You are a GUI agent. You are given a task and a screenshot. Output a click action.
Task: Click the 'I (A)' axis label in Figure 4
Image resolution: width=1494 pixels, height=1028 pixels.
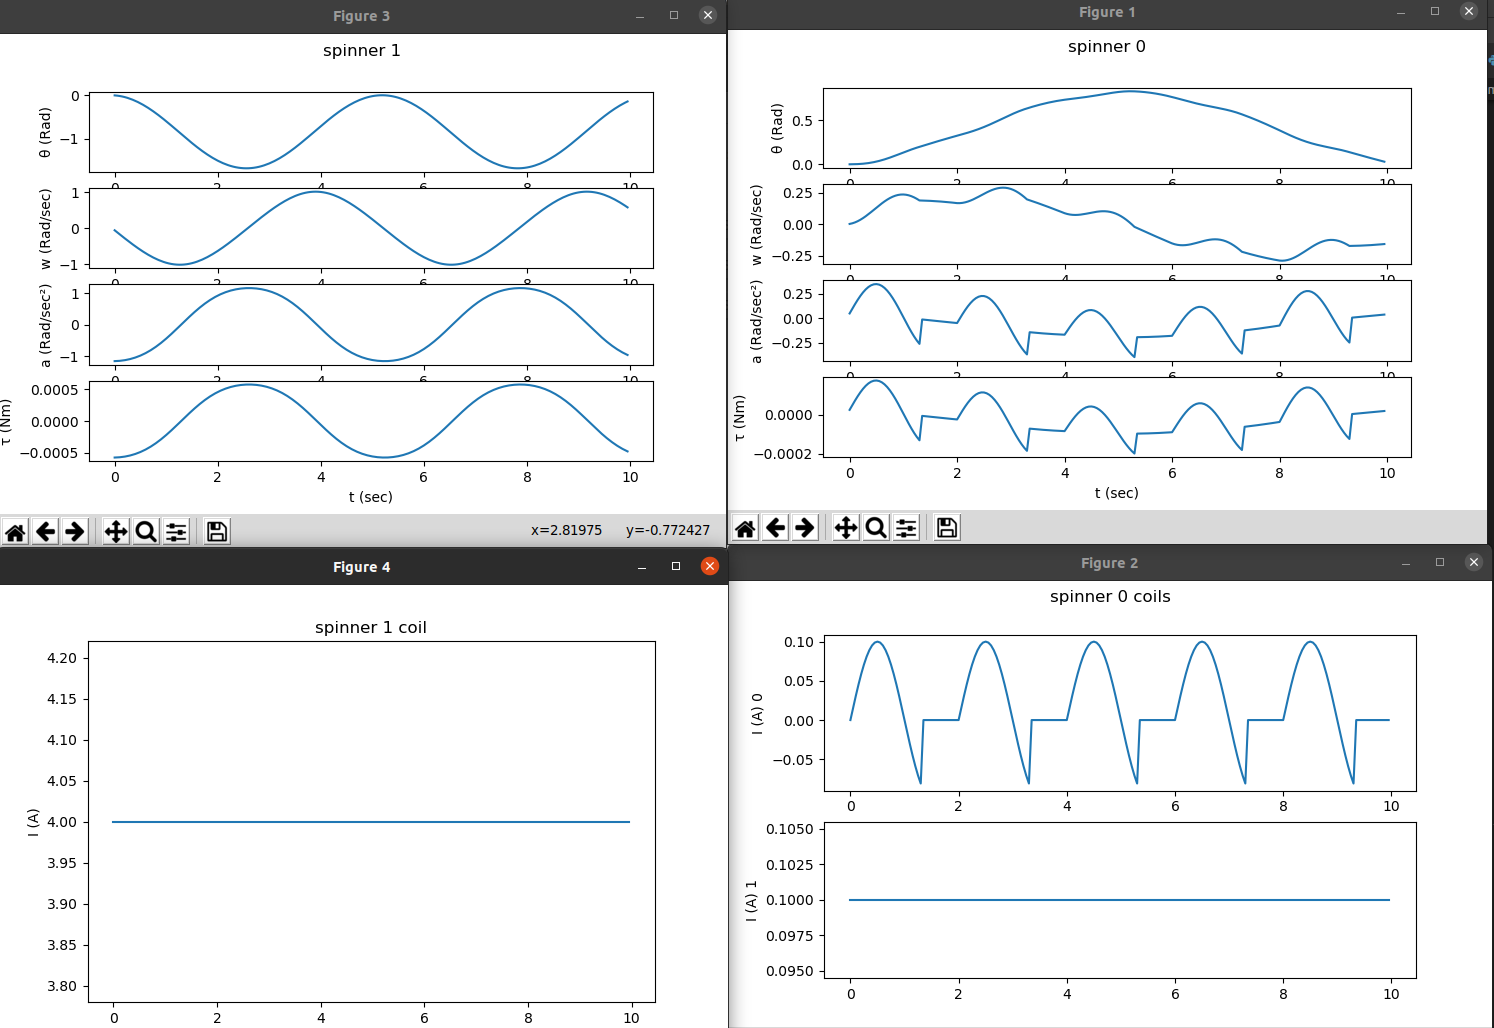point(33,822)
